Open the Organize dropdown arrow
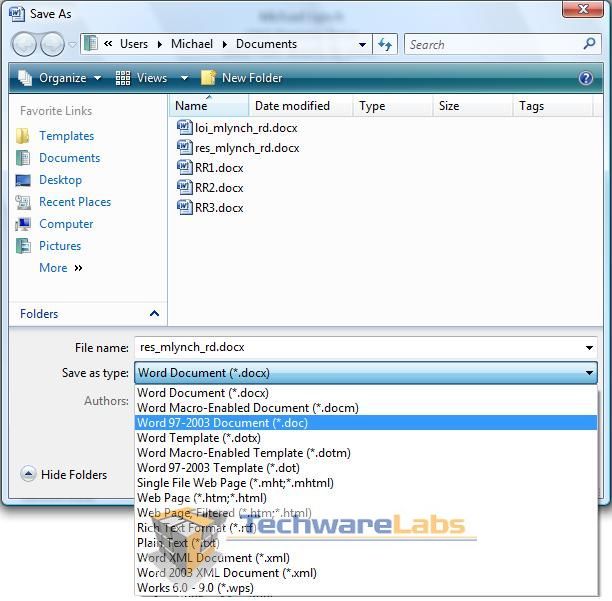 (97, 78)
